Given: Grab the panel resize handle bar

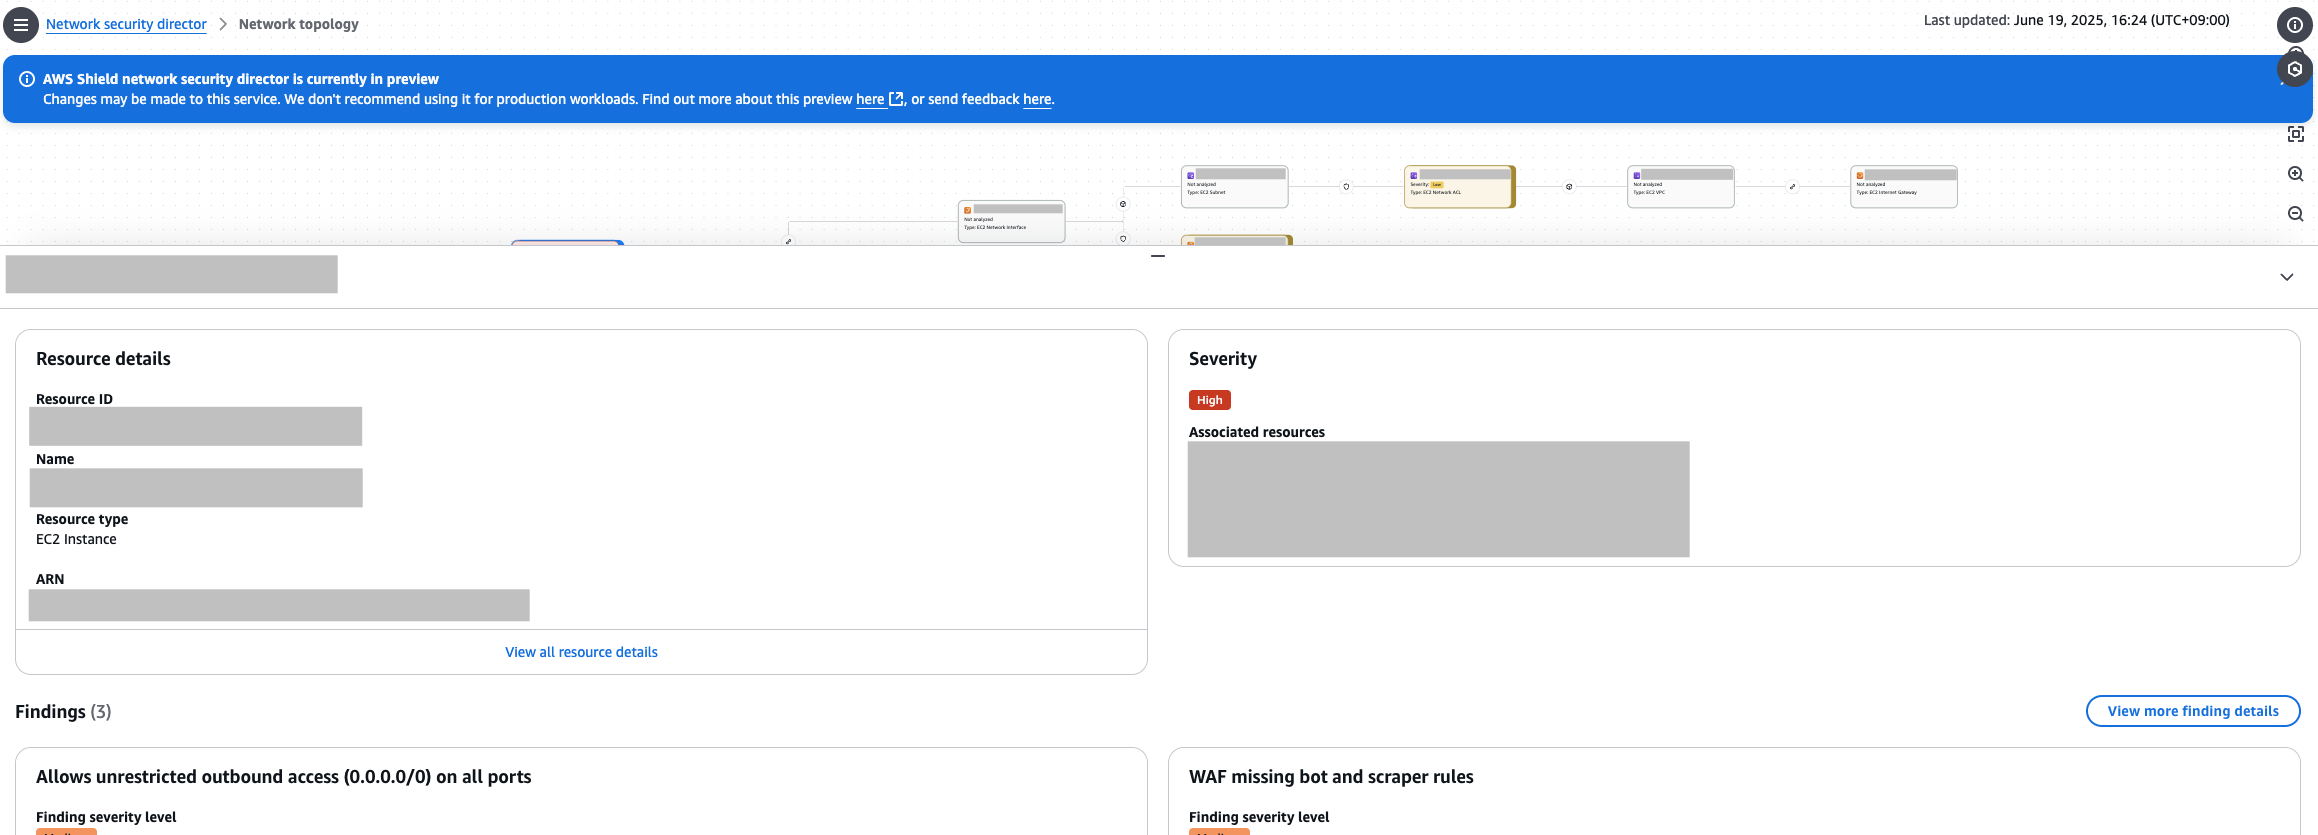Looking at the screenshot, I should point(1158,256).
